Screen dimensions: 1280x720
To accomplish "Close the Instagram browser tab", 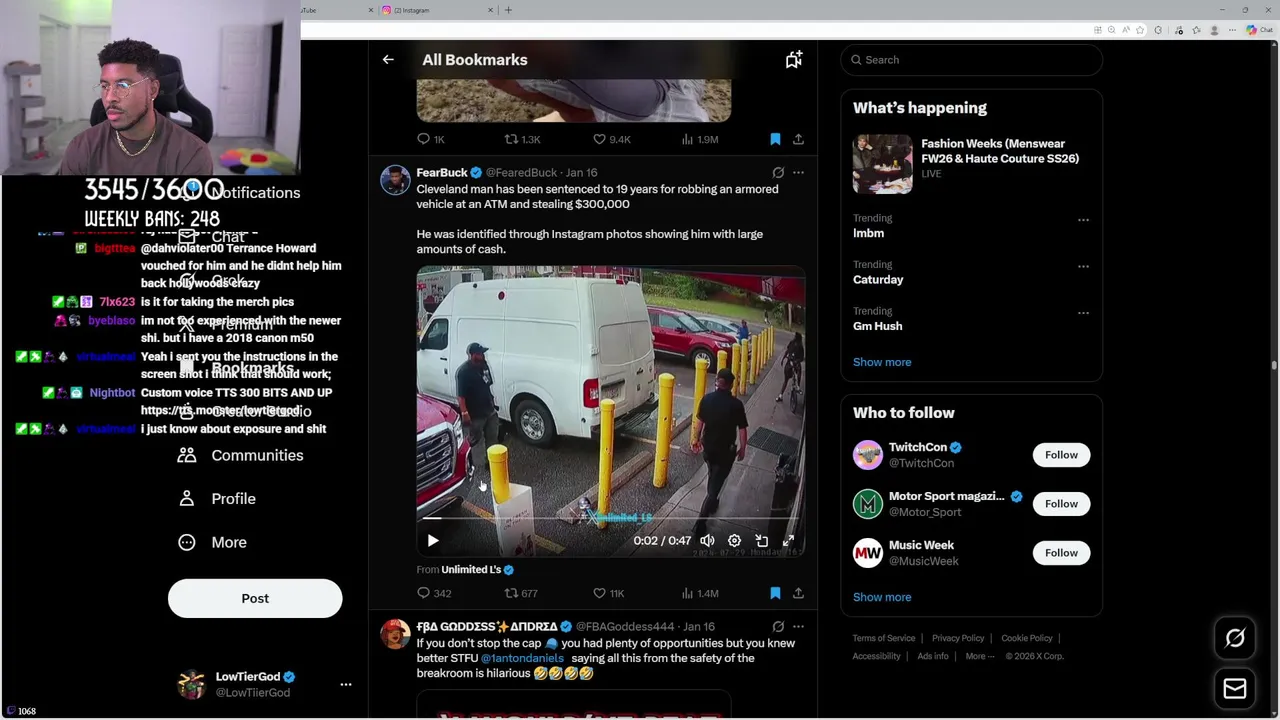I will click(x=491, y=10).
